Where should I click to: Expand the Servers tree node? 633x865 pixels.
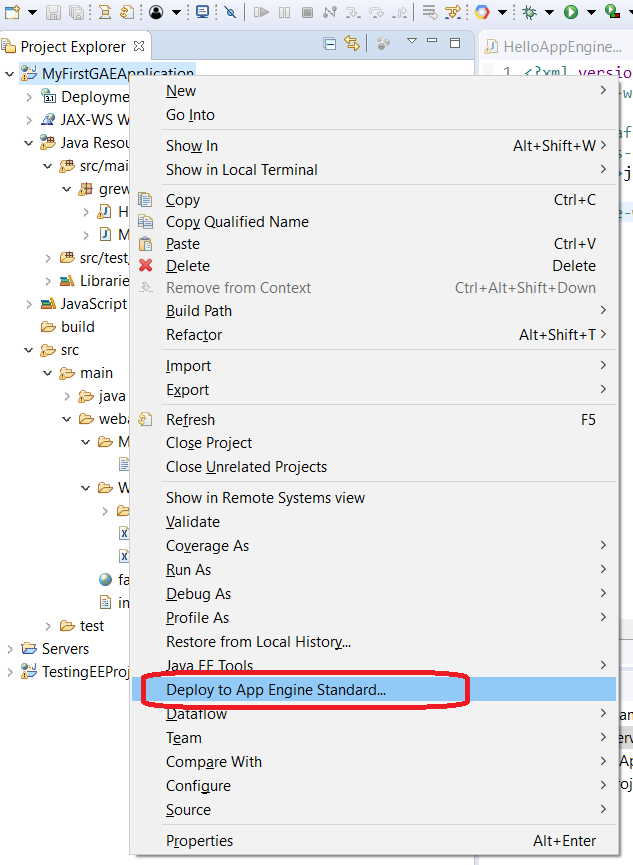tap(10, 649)
